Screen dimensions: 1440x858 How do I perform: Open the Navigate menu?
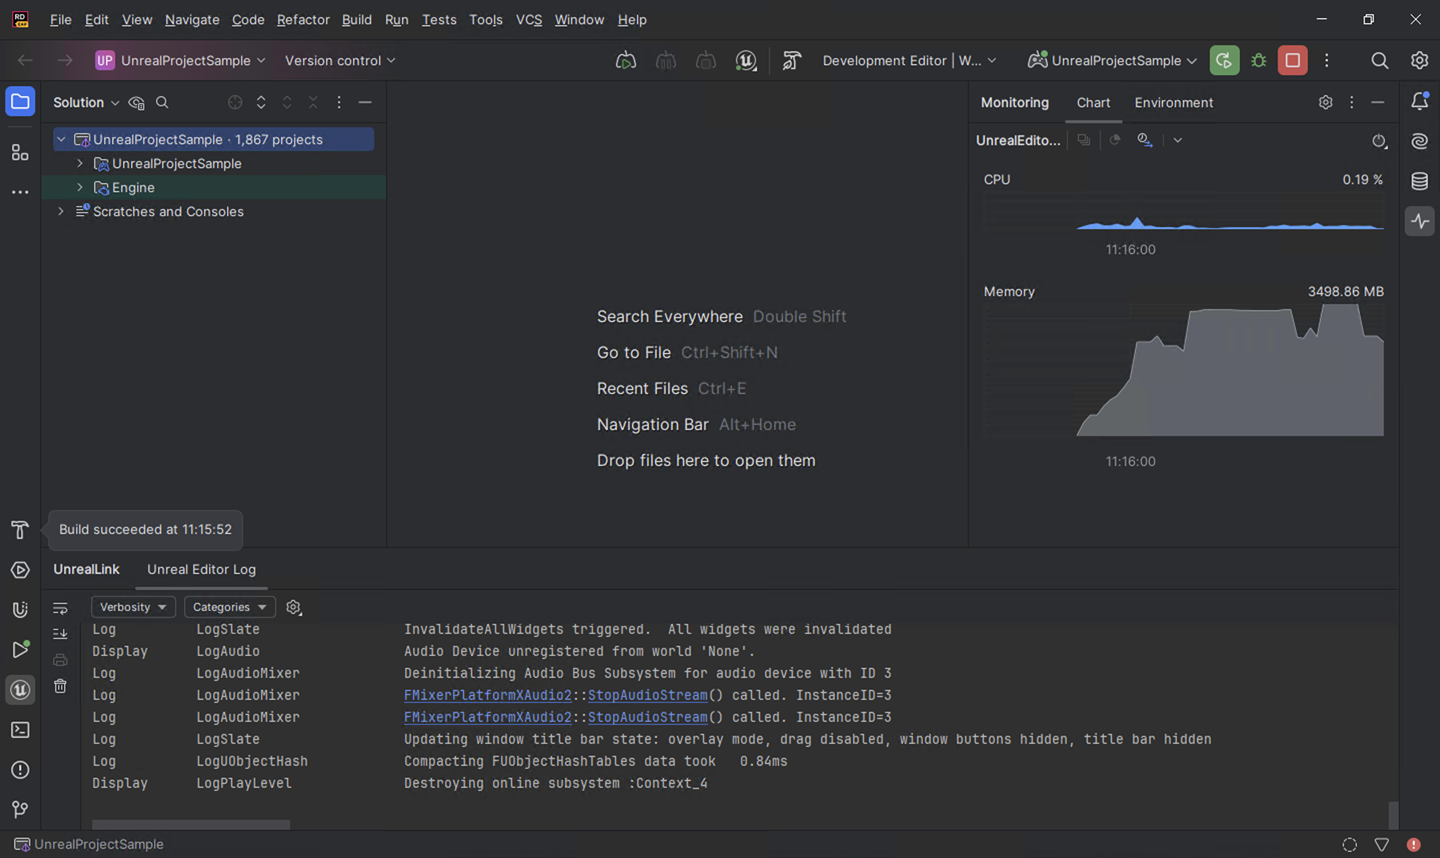[x=192, y=20]
